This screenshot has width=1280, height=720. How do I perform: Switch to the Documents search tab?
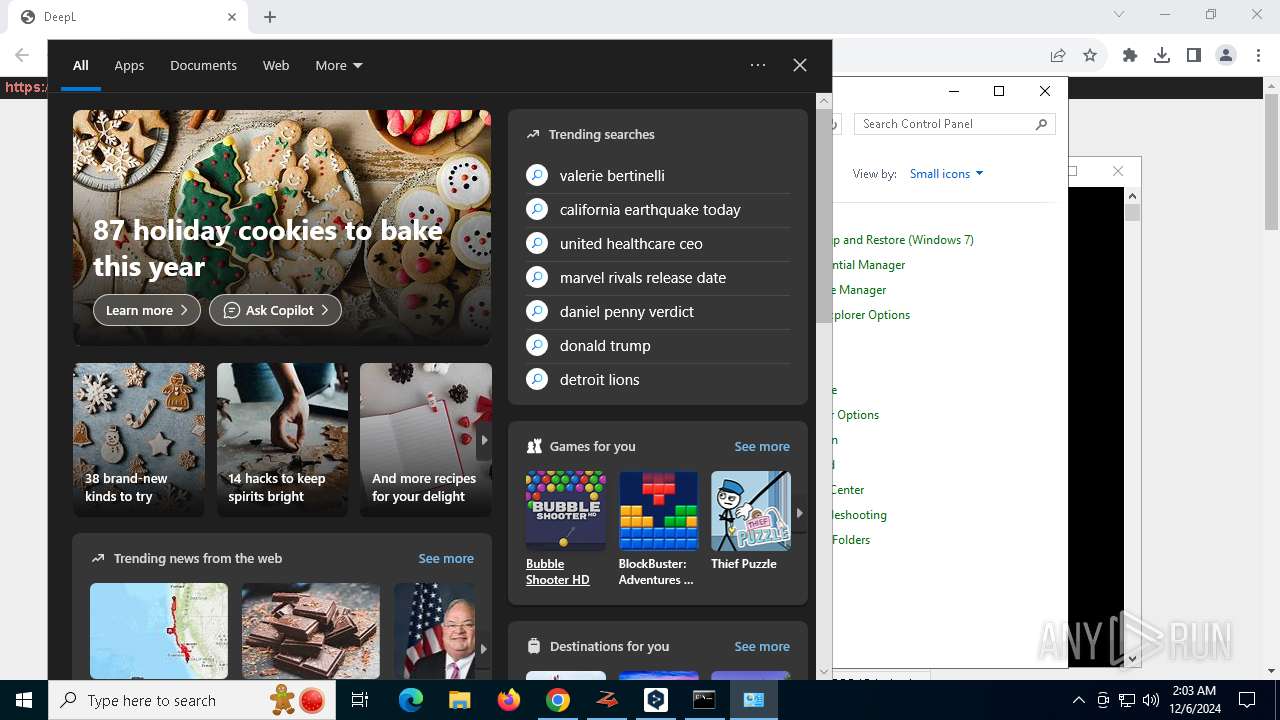(203, 65)
